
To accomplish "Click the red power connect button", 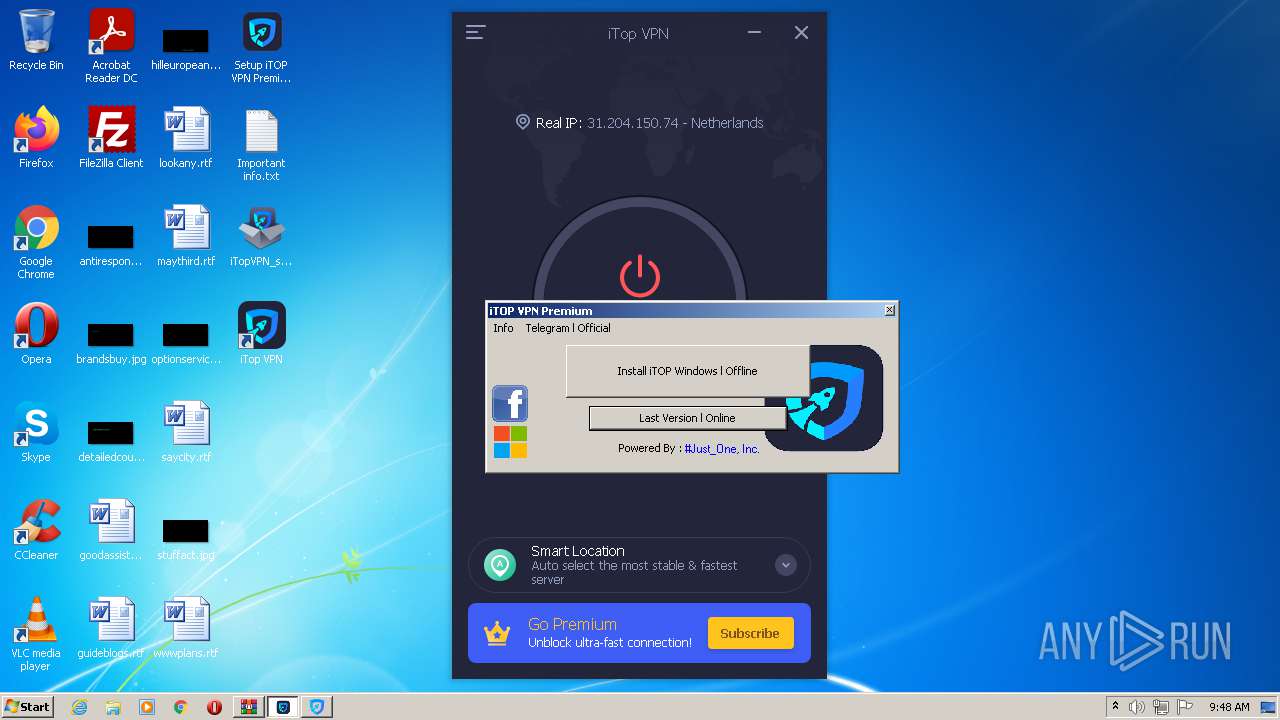I will tap(640, 276).
